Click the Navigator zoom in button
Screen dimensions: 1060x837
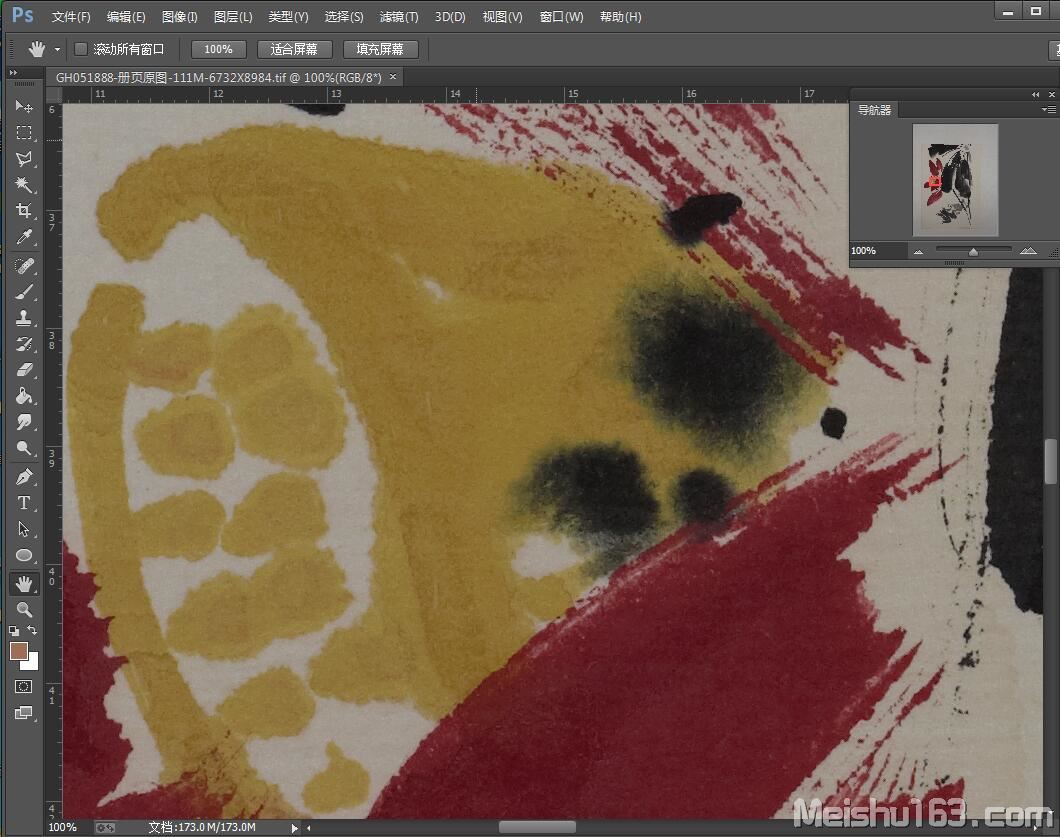[1028, 251]
